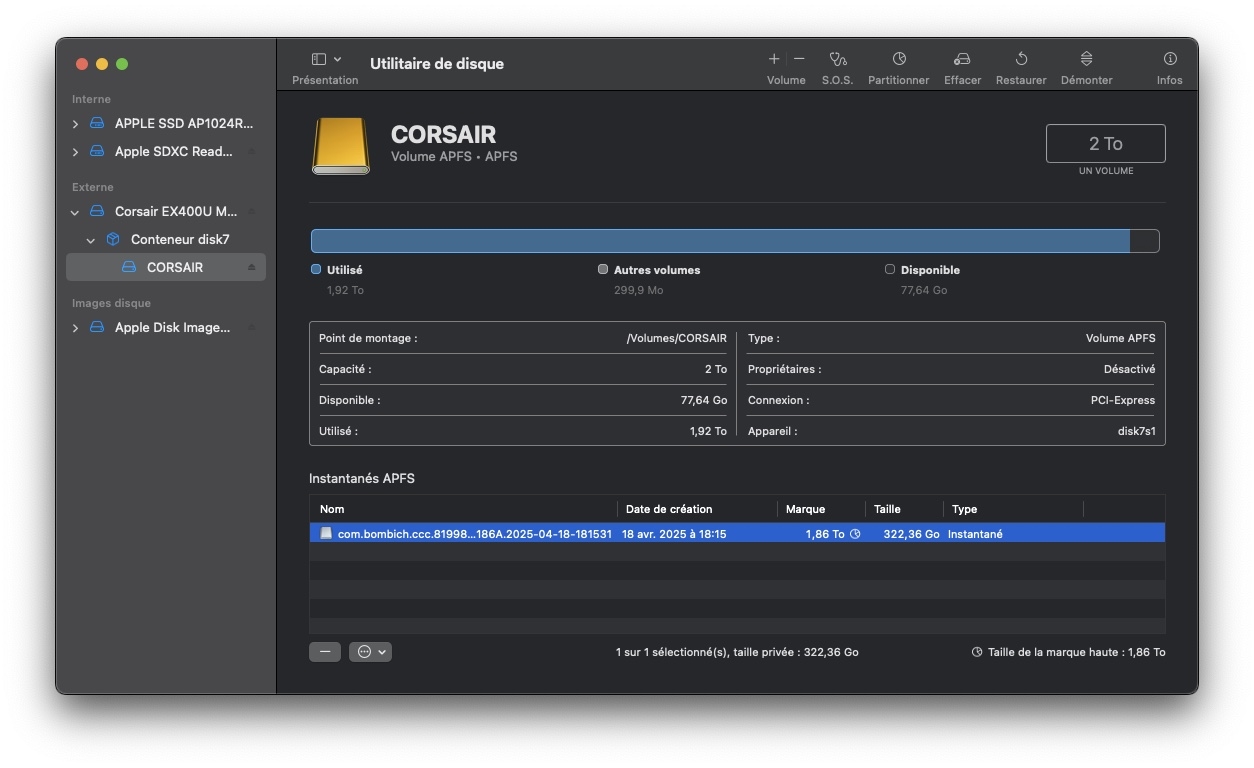Click the blue used storage bar
The width and height of the screenshot is (1254, 768).
pos(720,241)
